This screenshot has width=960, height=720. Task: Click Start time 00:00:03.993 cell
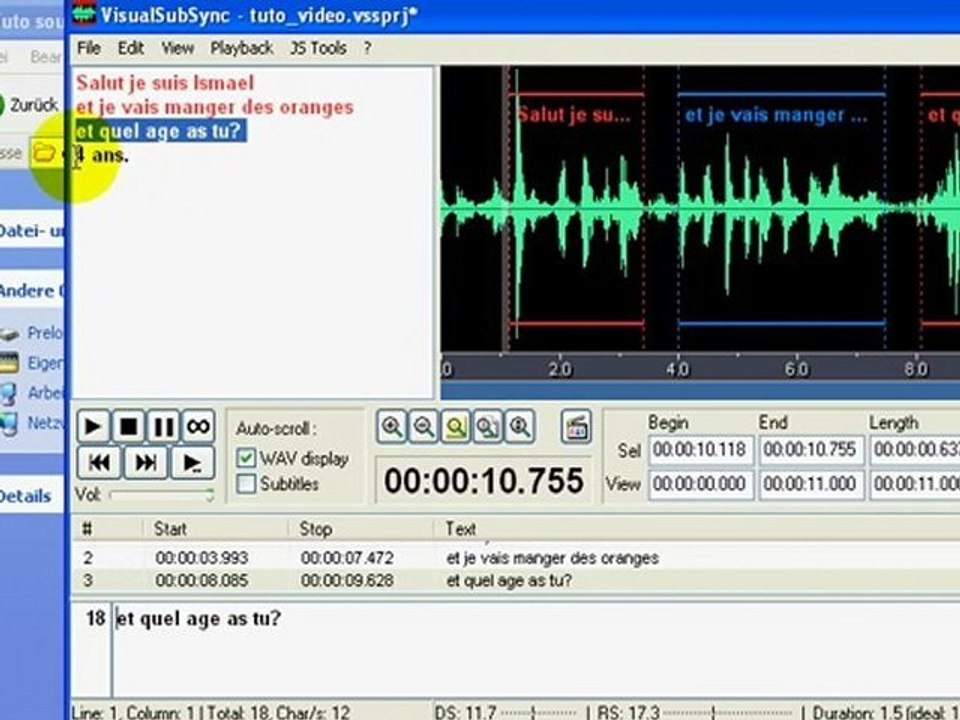click(201, 558)
